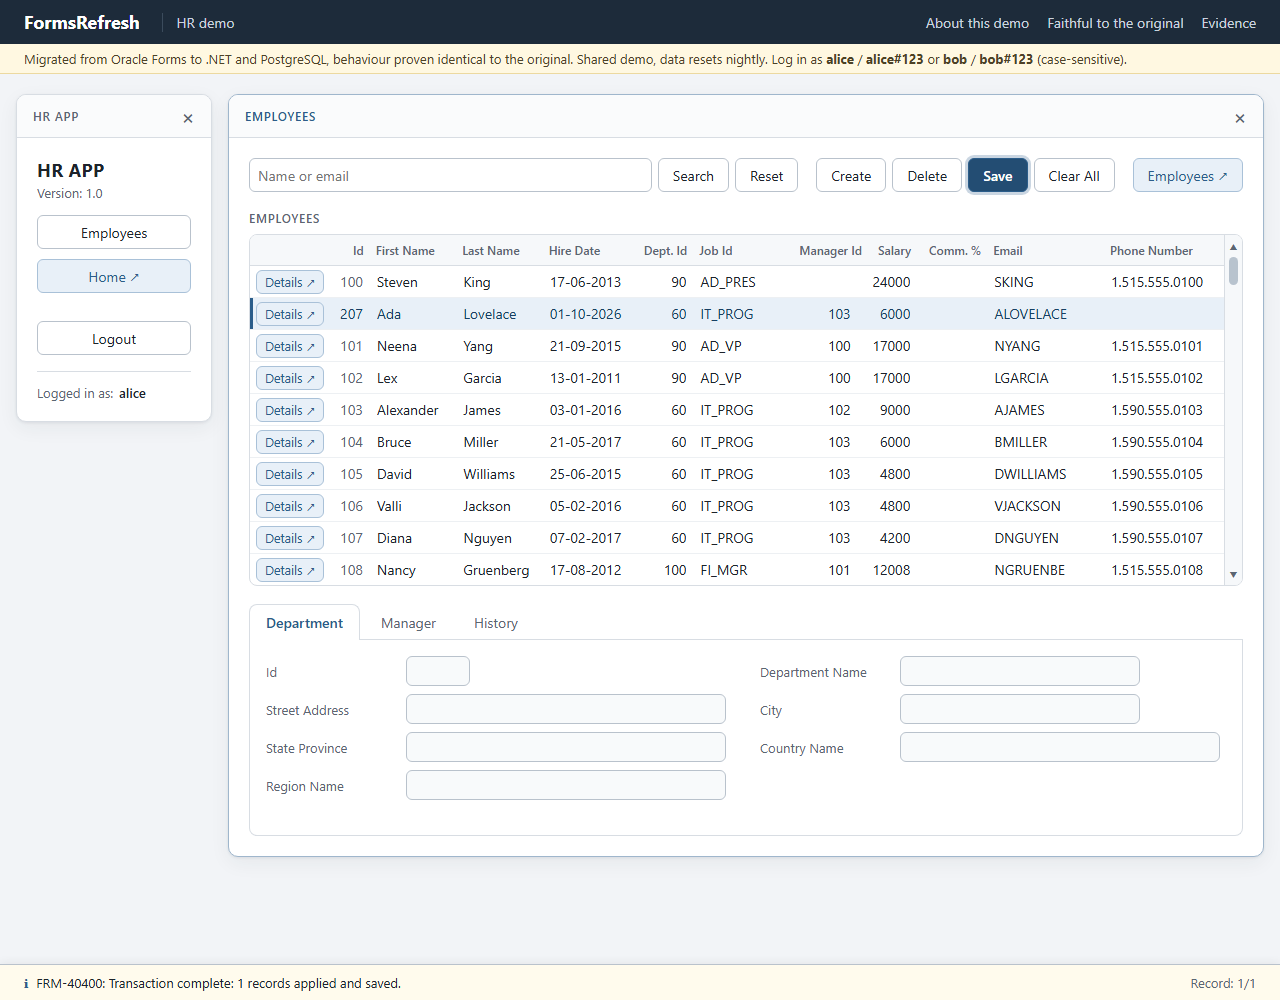Open Faithful to the original link
The image size is (1280, 1000).
point(1115,23)
